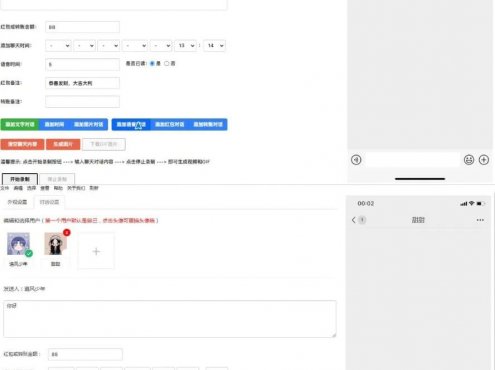Select 是 for the read status option
Viewport: 495px width, 370px height.
click(152, 63)
